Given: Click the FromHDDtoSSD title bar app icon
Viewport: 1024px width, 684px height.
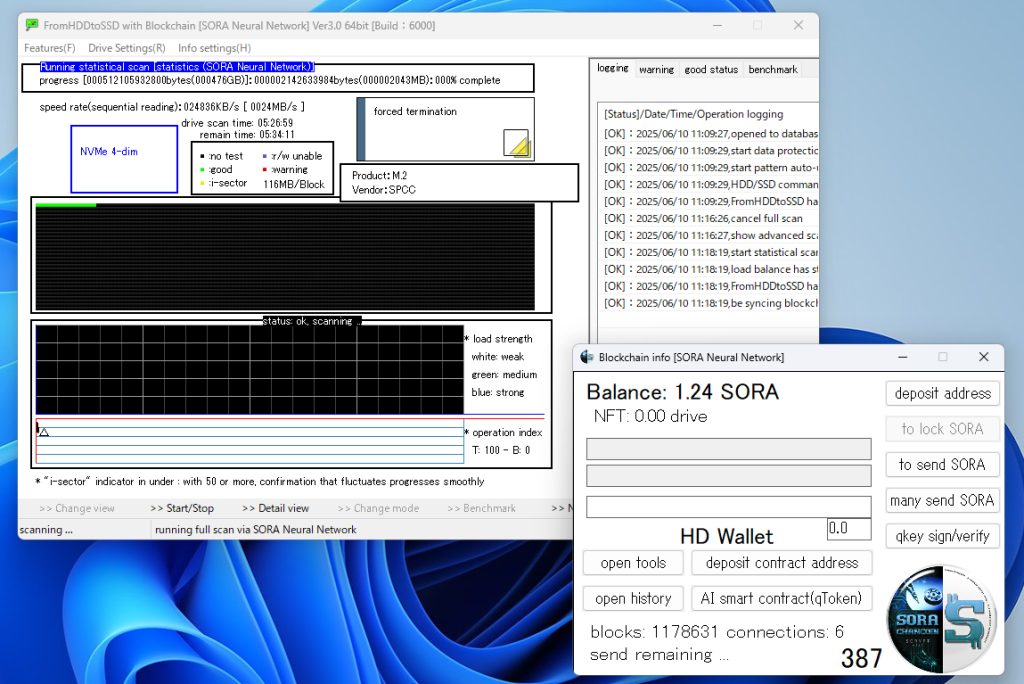Looking at the screenshot, I should pos(32,25).
